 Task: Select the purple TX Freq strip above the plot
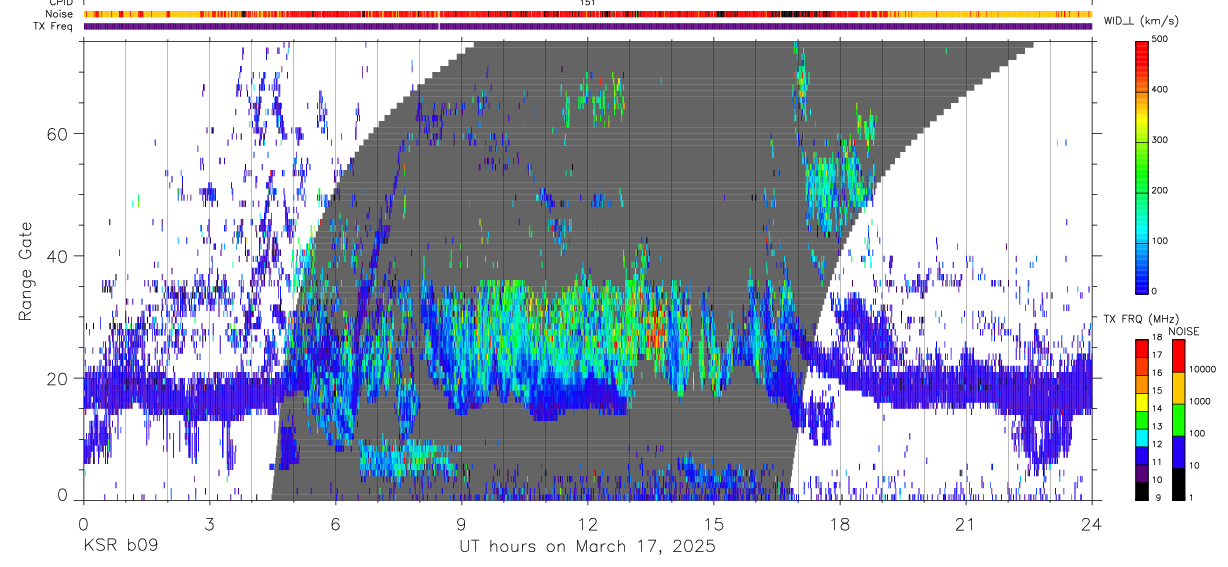coord(588,27)
